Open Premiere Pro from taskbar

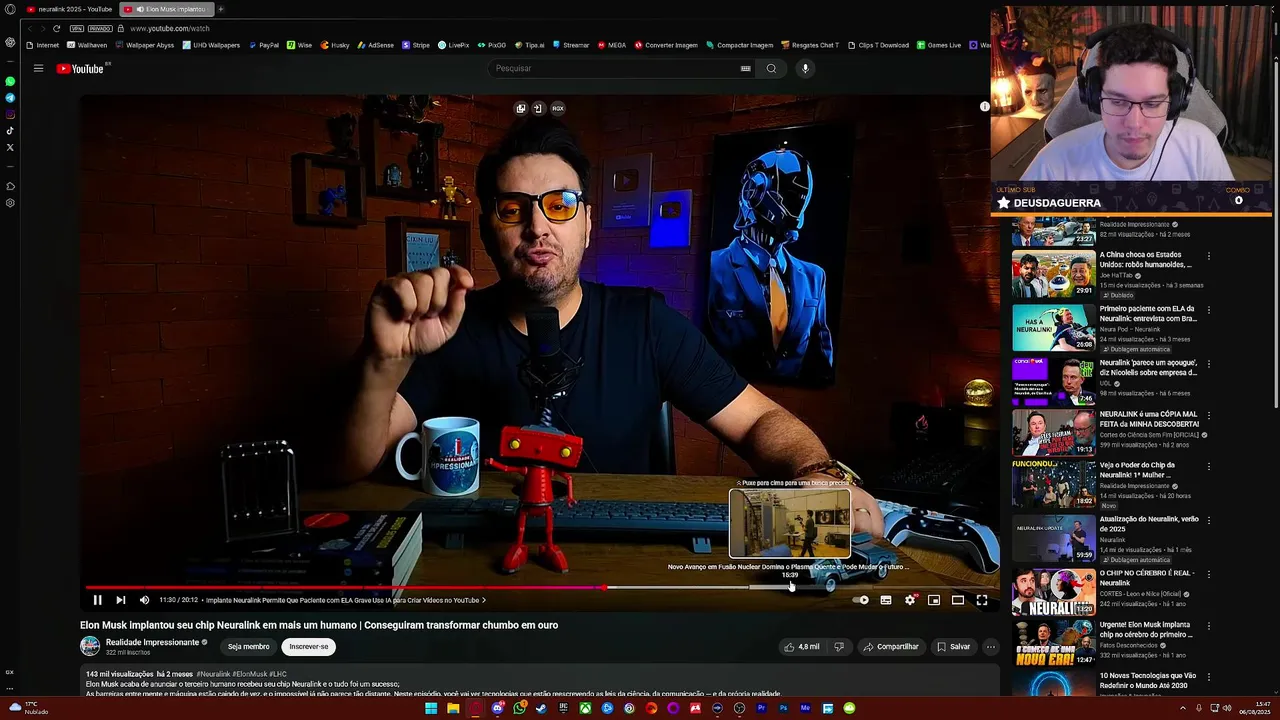click(x=761, y=708)
